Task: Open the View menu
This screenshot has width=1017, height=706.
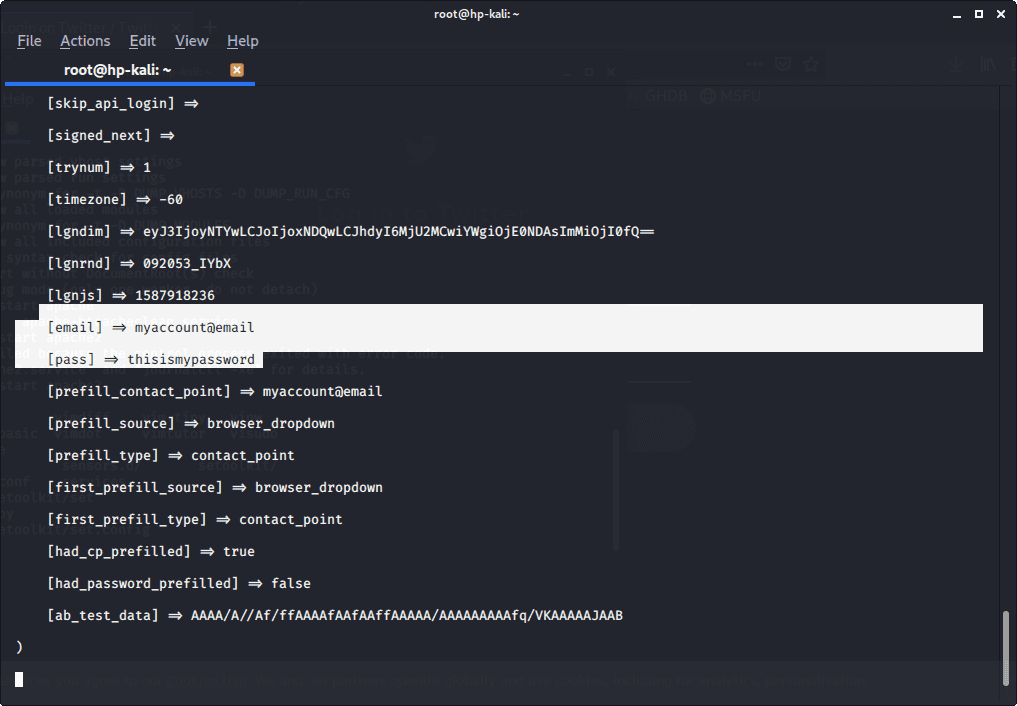Action: click(191, 41)
